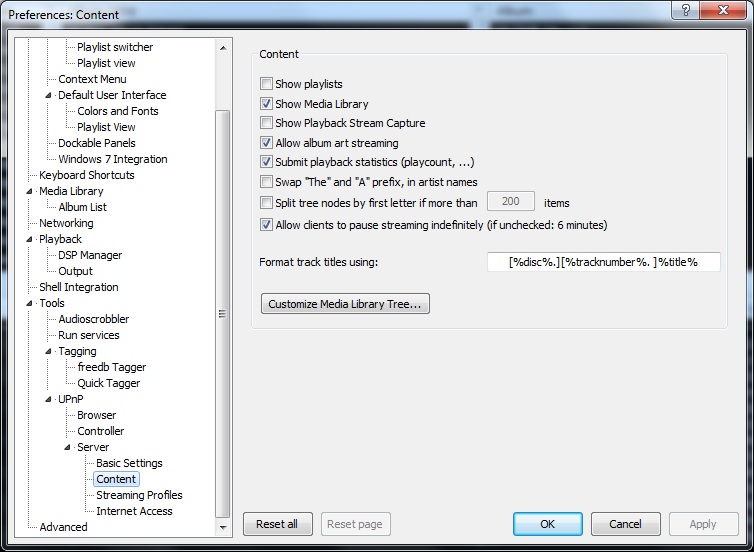Enable the Show playlists checkbox
754x552 pixels.
pyautogui.click(x=267, y=85)
